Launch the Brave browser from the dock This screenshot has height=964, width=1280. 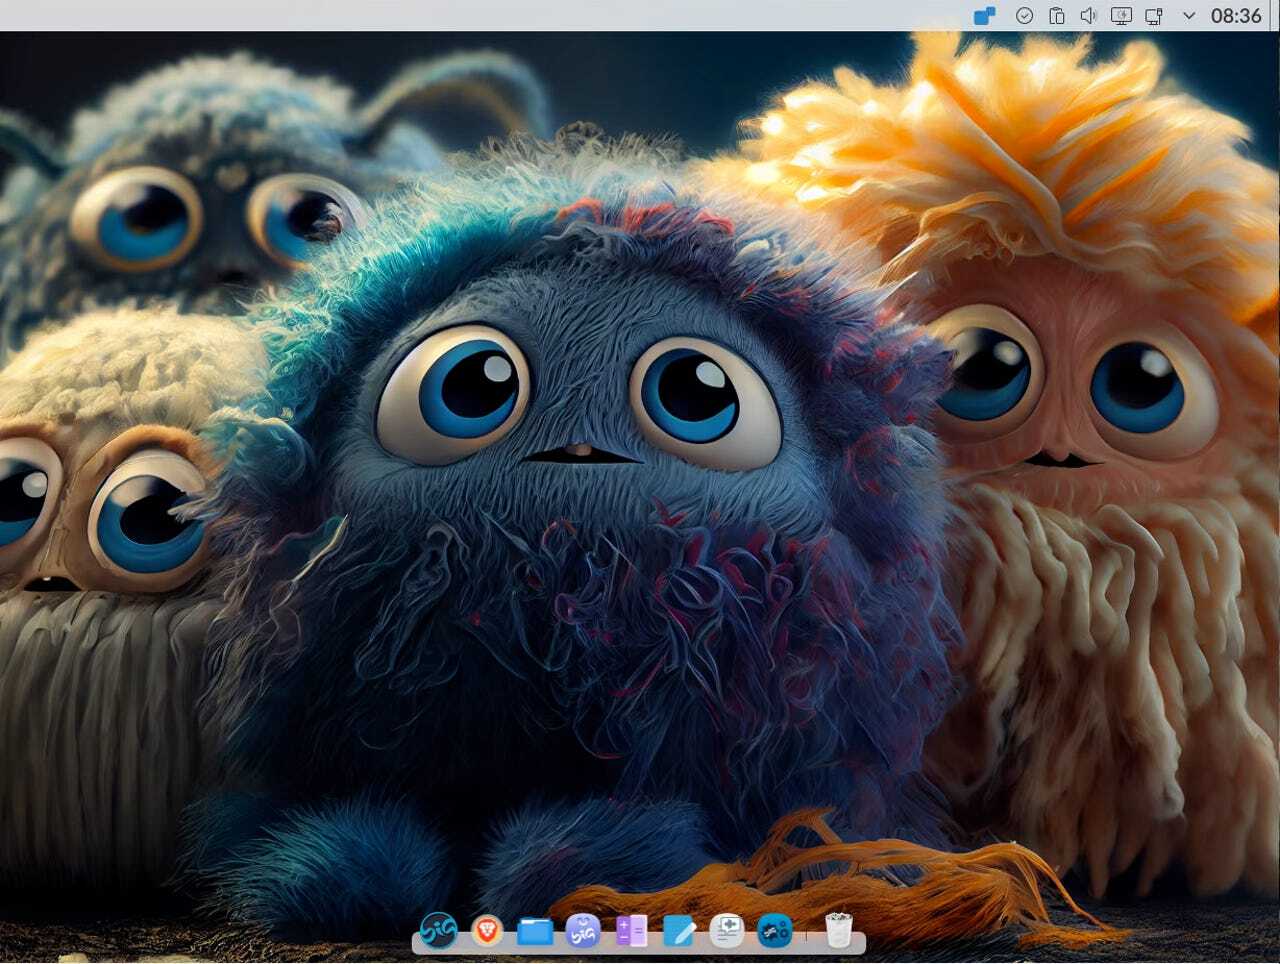tap(487, 931)
